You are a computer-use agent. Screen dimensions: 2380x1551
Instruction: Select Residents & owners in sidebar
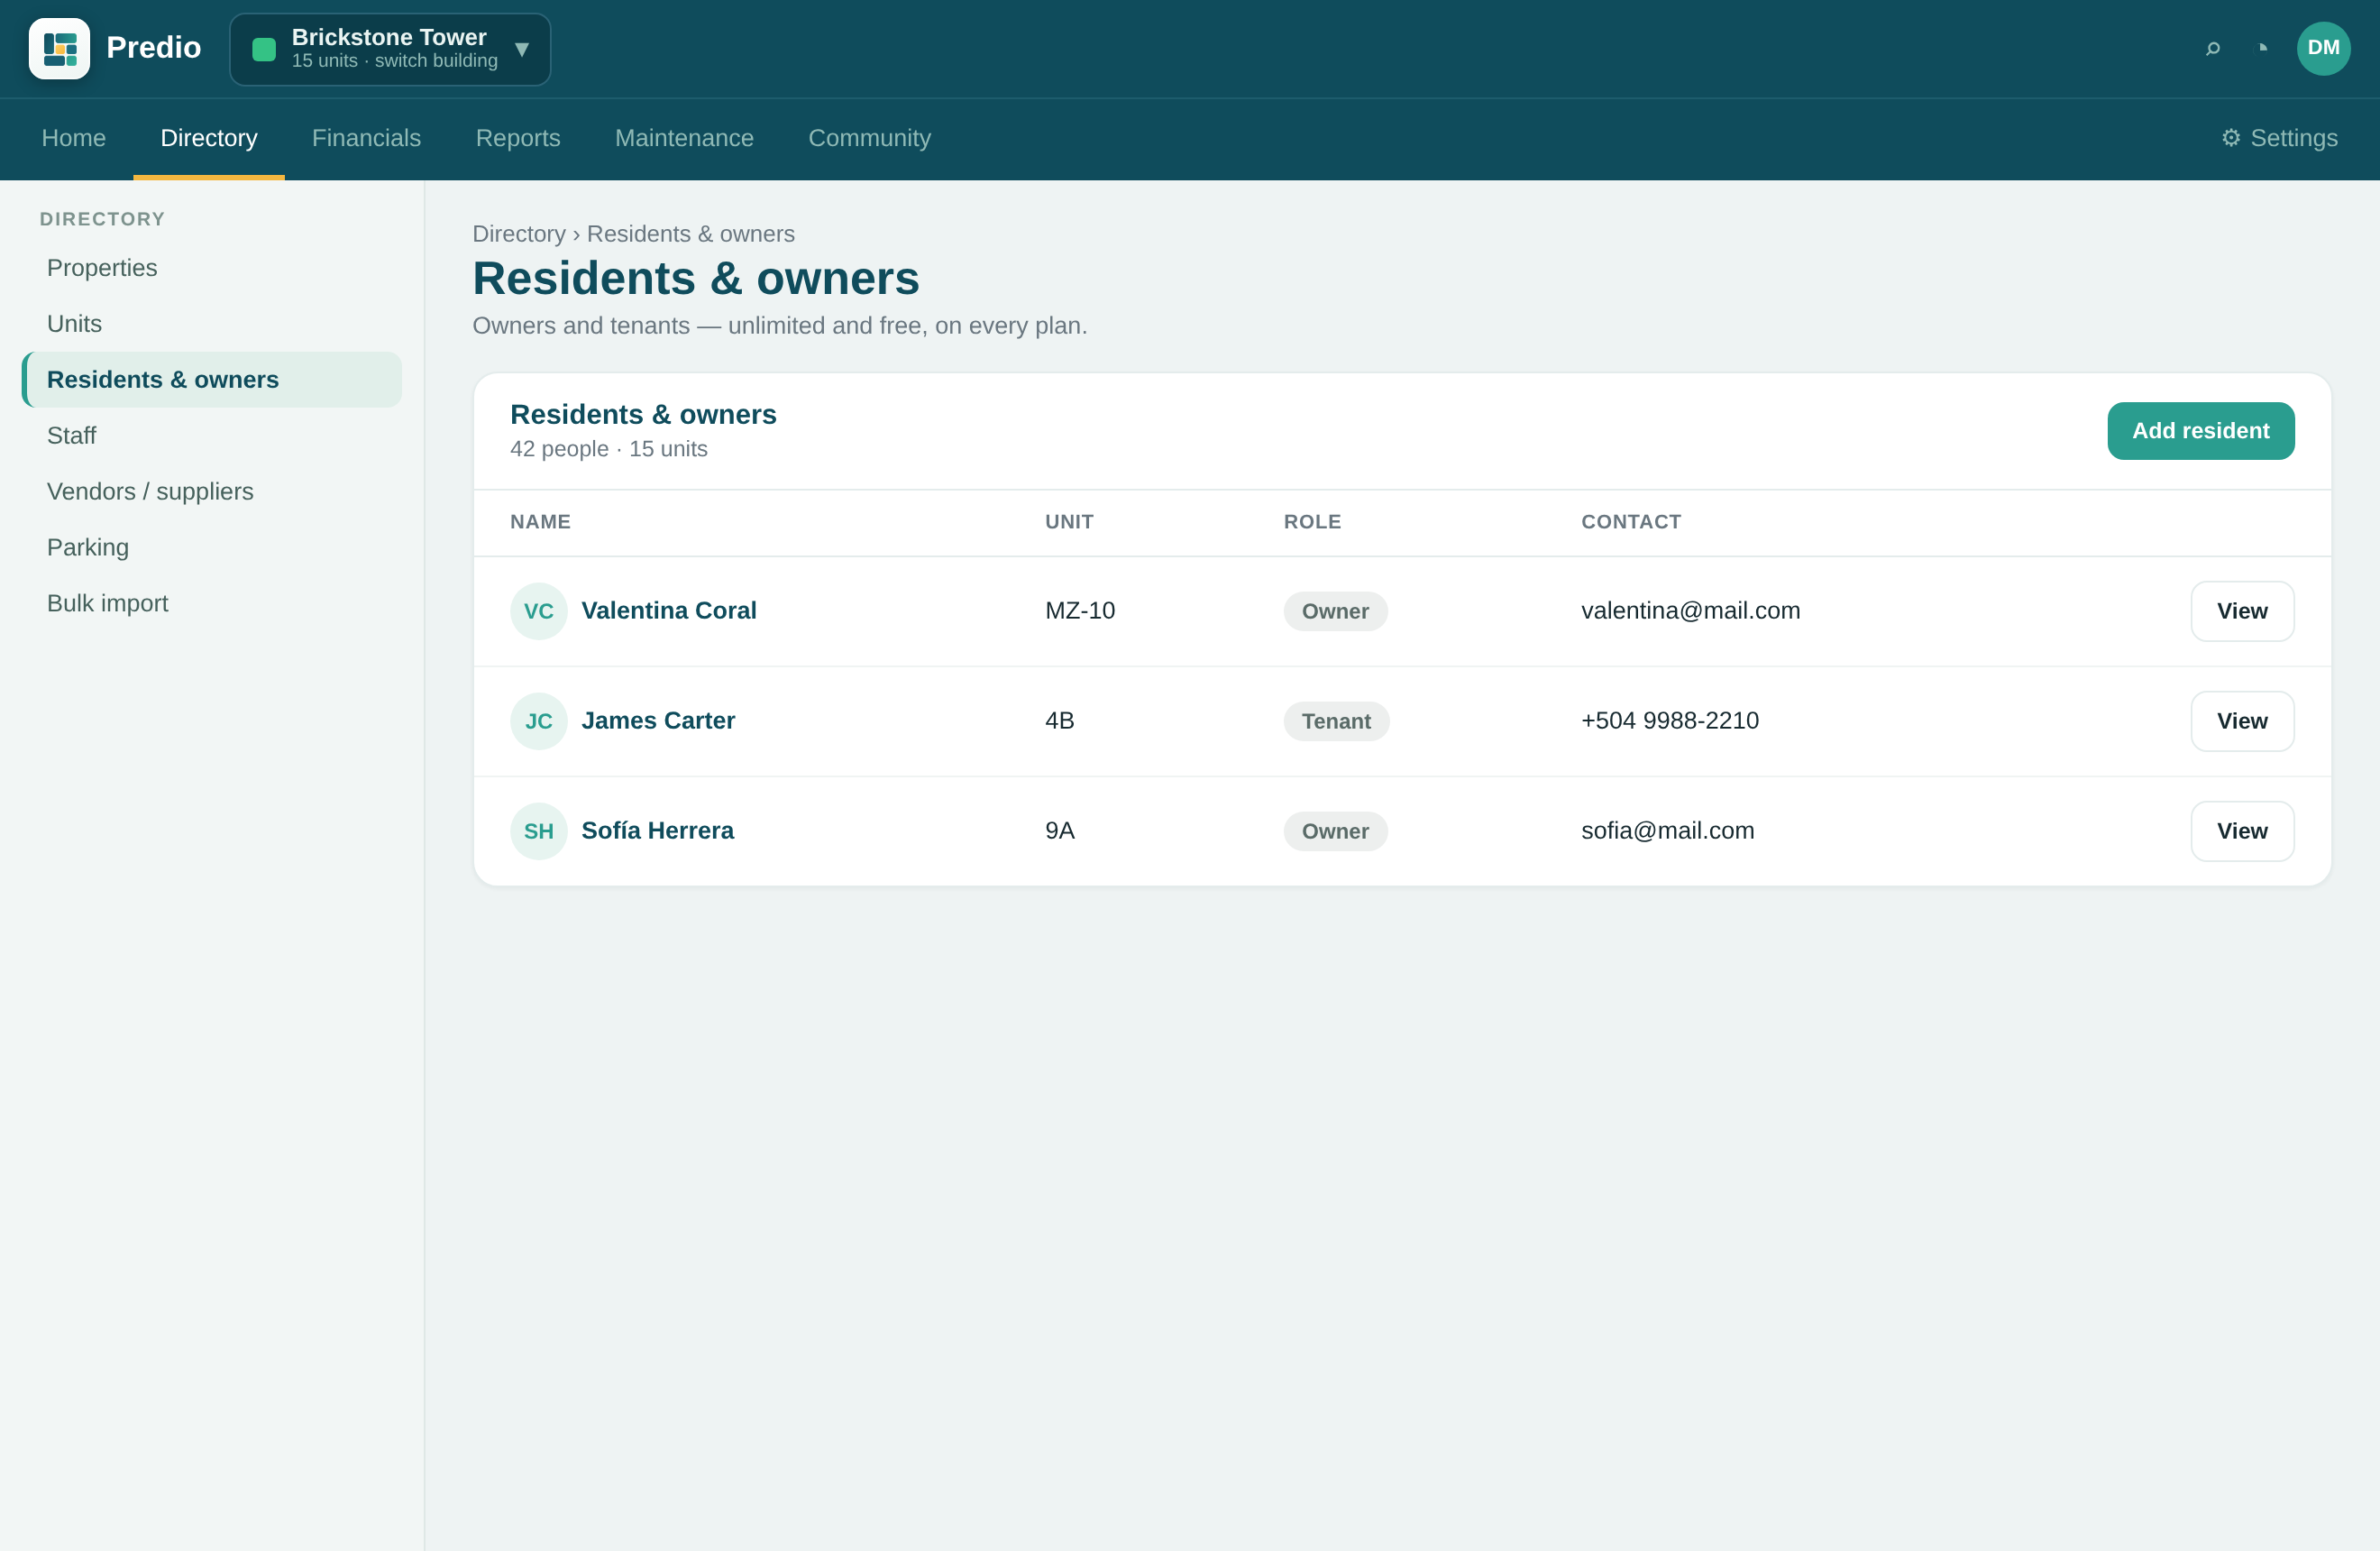click(212, 380)
